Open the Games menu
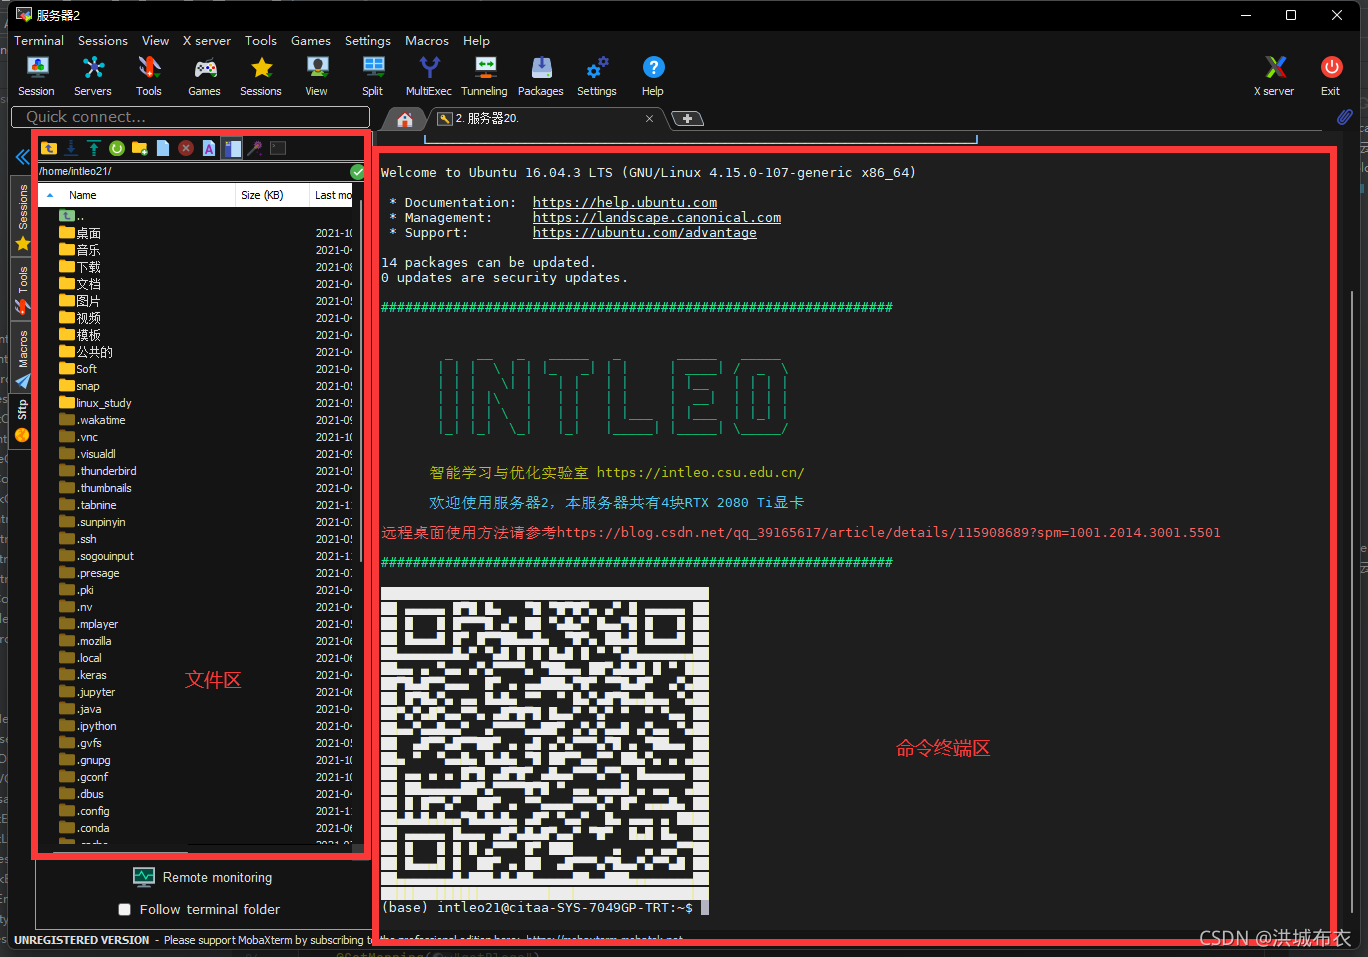Screen dimensions: 1368x957 click(x=311, y=41)
